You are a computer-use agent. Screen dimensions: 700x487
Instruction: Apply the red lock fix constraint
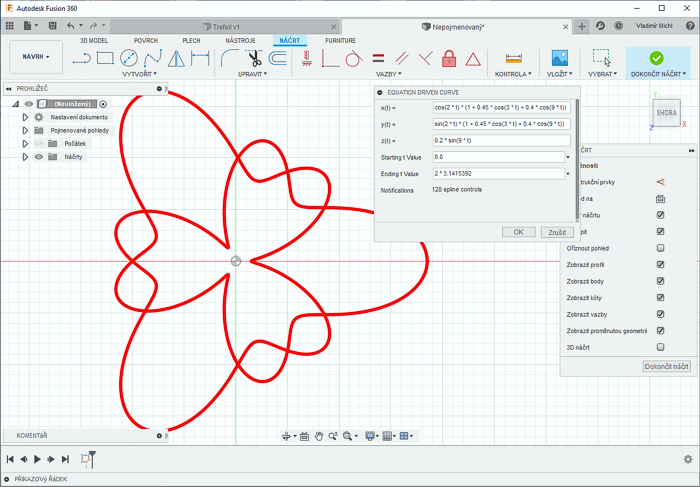pos(448,59)
